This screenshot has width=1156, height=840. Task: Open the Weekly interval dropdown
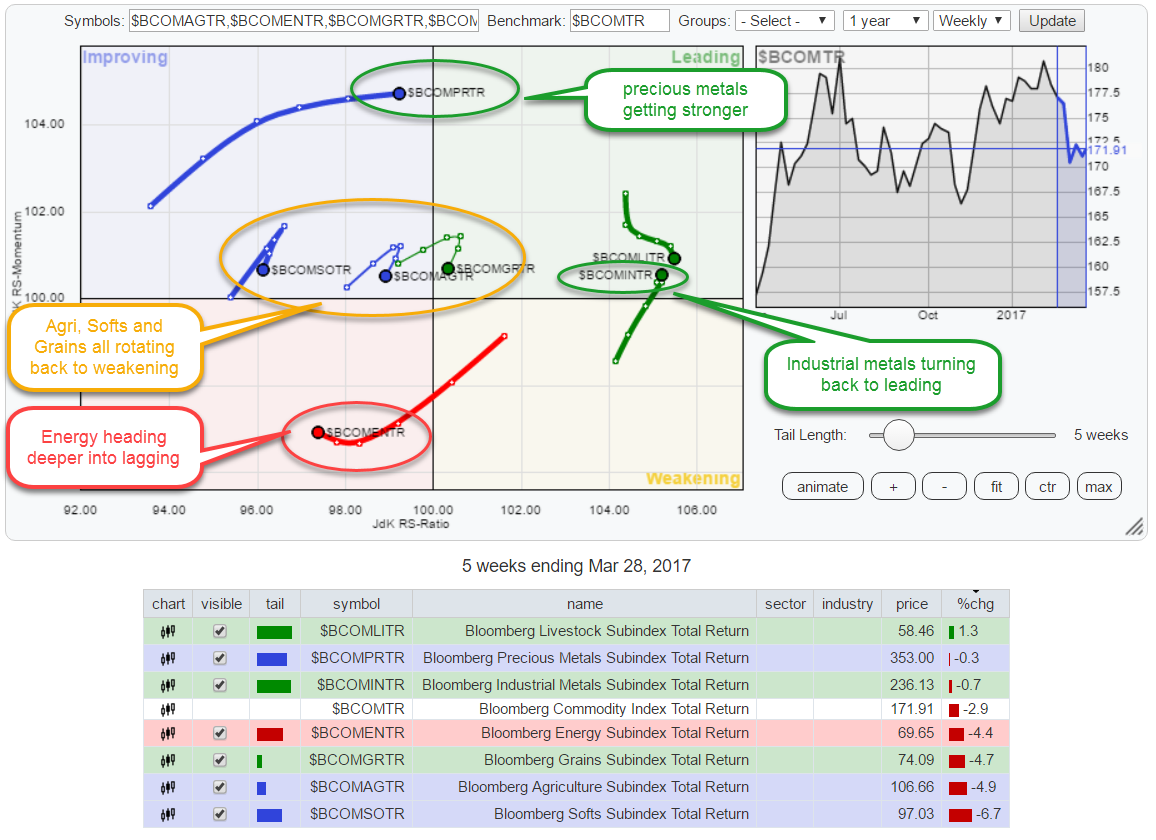coord(972,21)
